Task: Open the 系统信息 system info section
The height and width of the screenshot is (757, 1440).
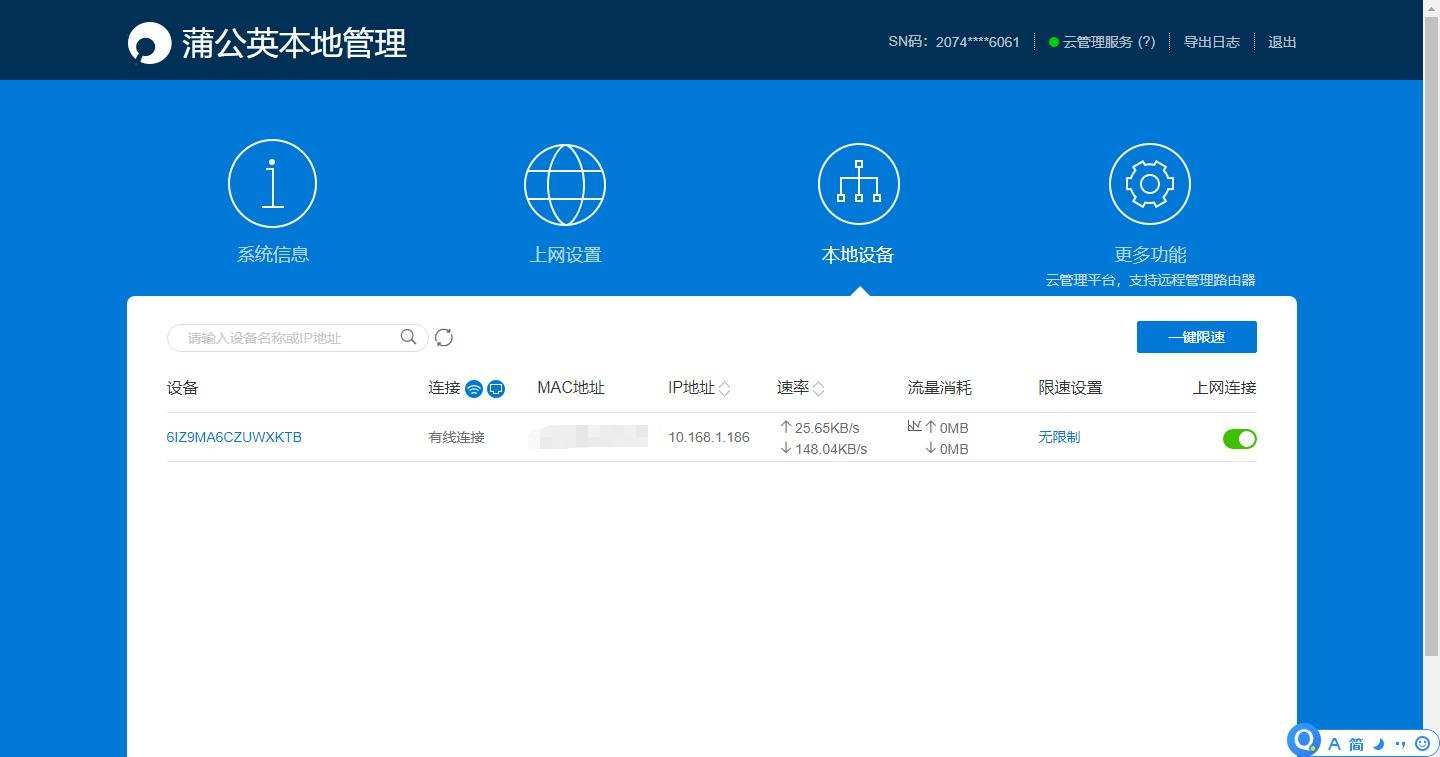Action: tap(272, 185)
